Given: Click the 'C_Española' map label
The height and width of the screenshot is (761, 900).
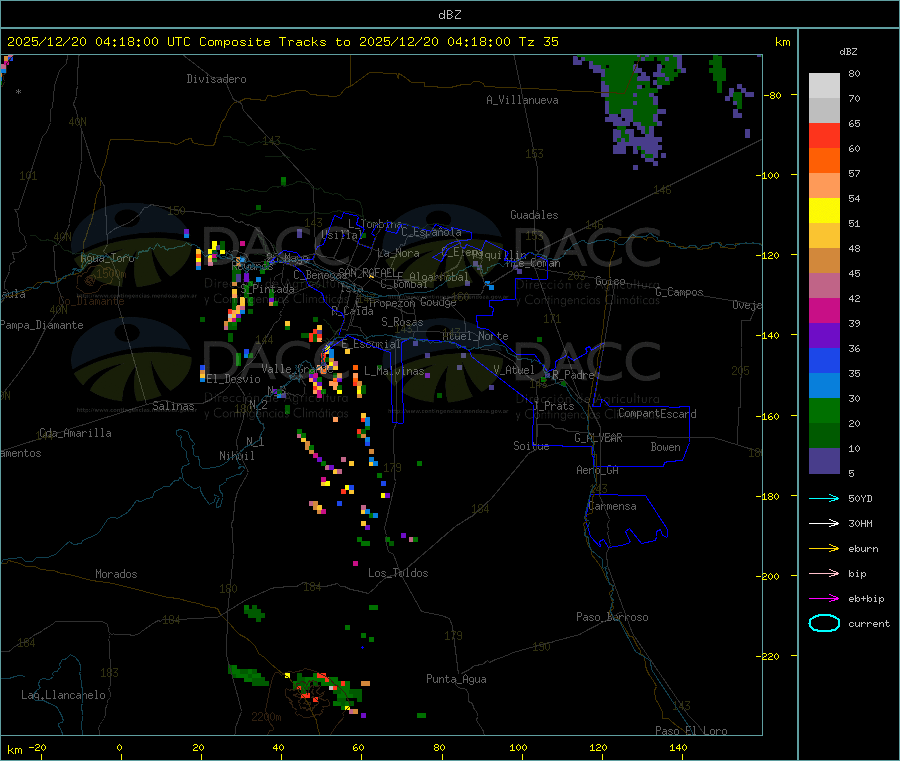Looking at the screenshot, I should coord(431,232).
